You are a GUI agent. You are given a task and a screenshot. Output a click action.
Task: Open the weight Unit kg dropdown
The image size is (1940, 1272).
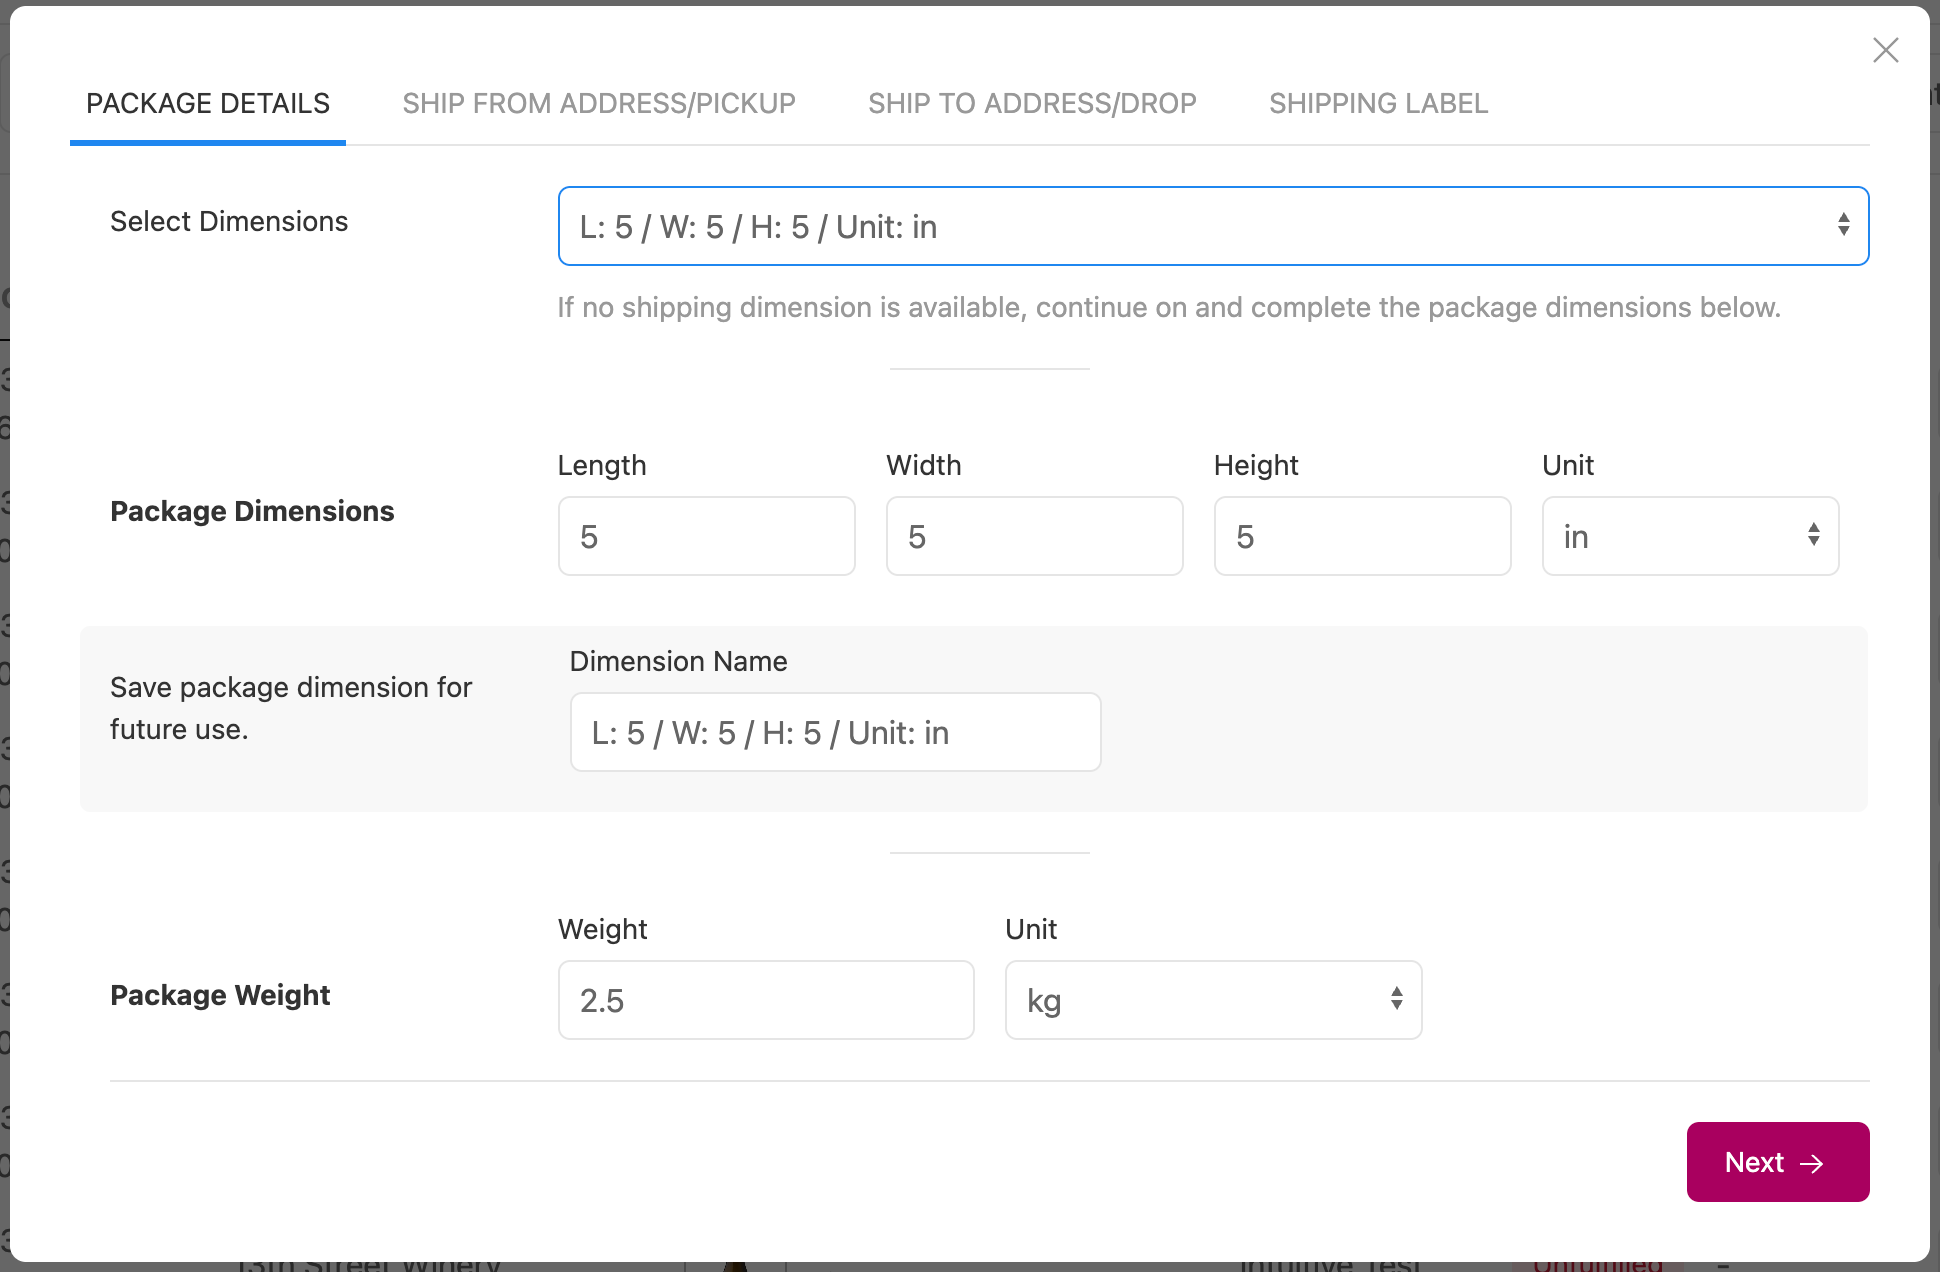point(1213,1000)
